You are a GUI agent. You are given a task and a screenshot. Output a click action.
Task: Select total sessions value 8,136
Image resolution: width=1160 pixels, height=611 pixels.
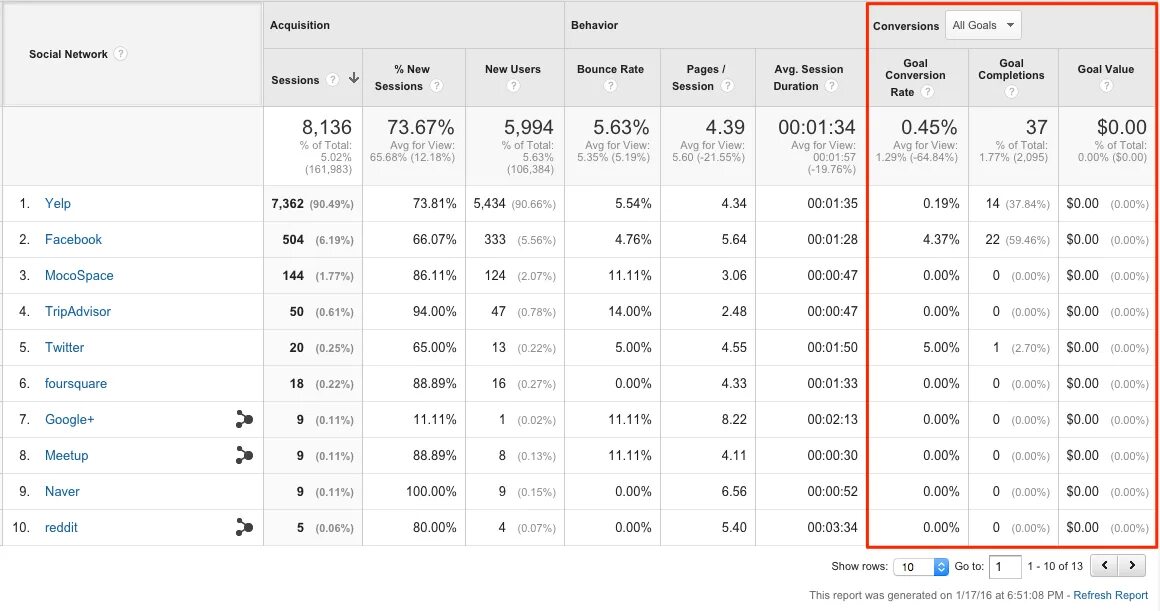coord(326,127)
